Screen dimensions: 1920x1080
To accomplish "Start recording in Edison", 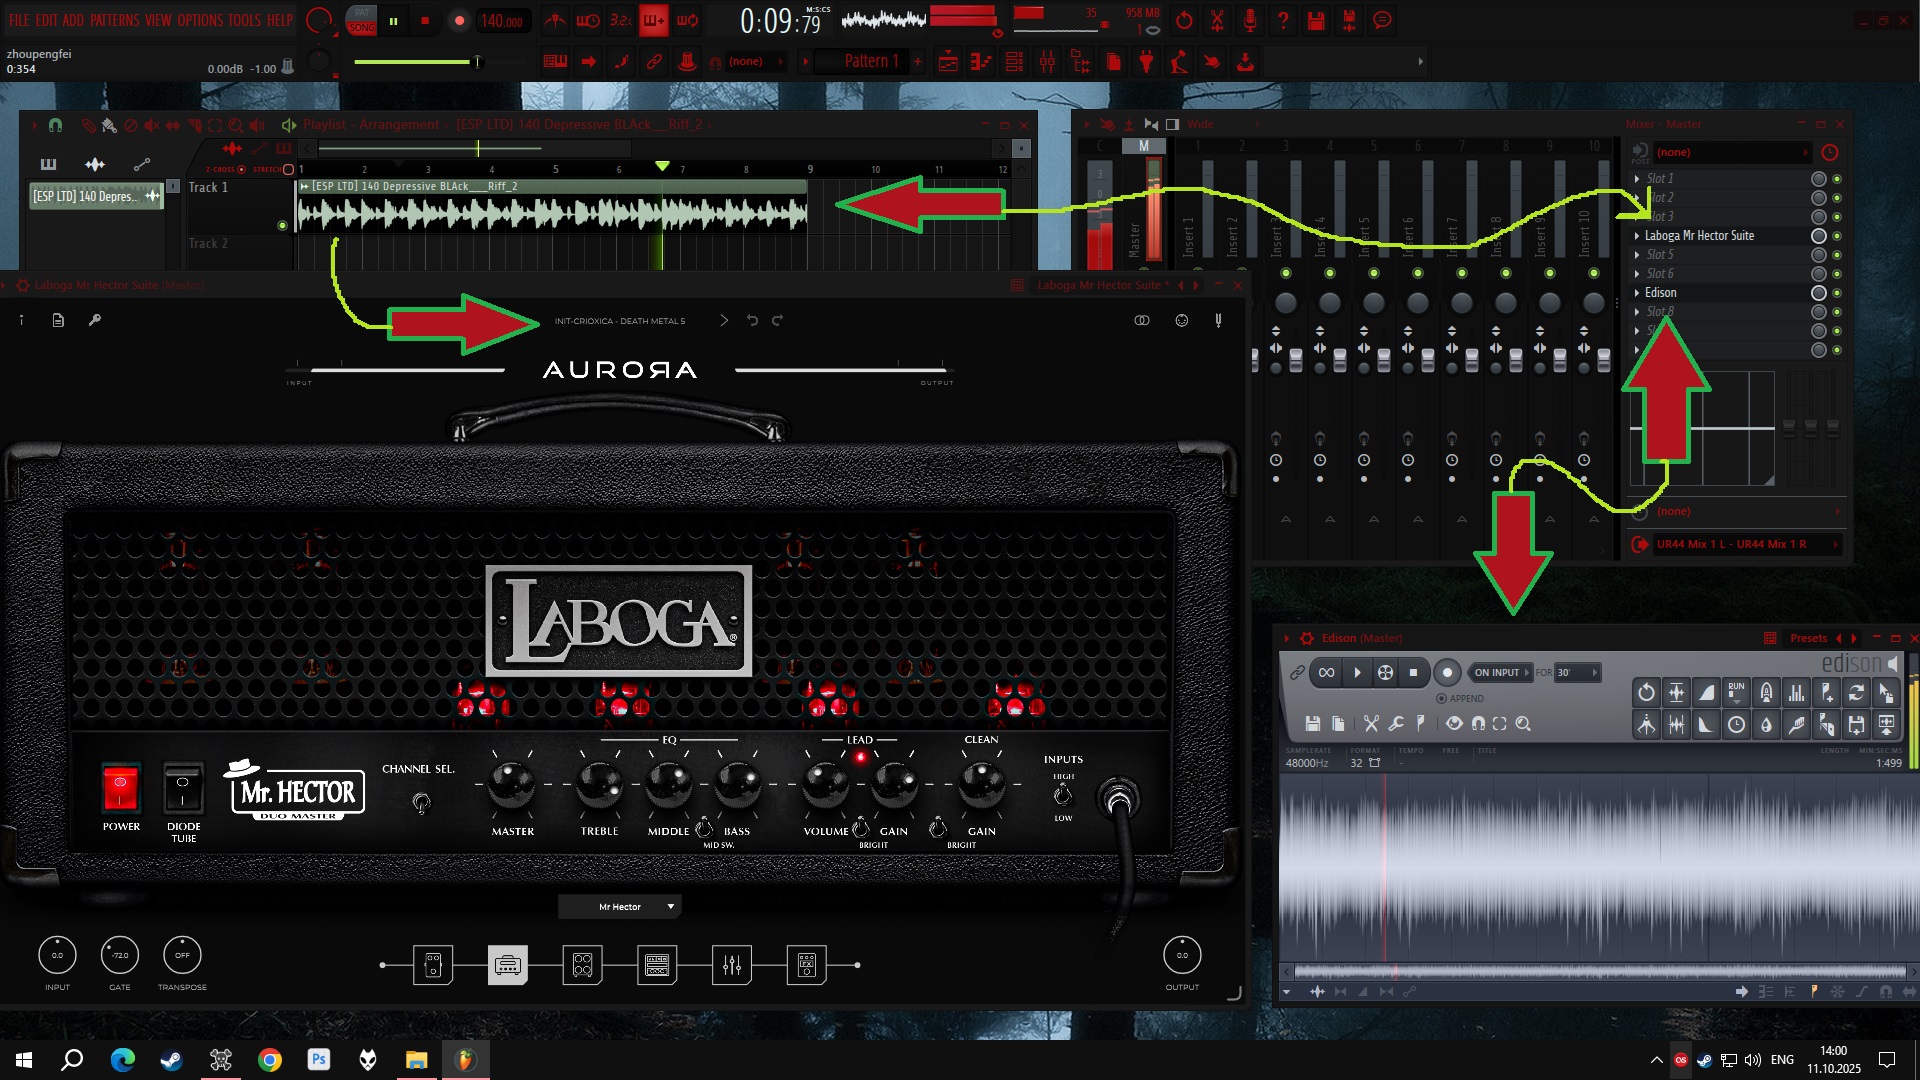I will (x=1446, y=672).
